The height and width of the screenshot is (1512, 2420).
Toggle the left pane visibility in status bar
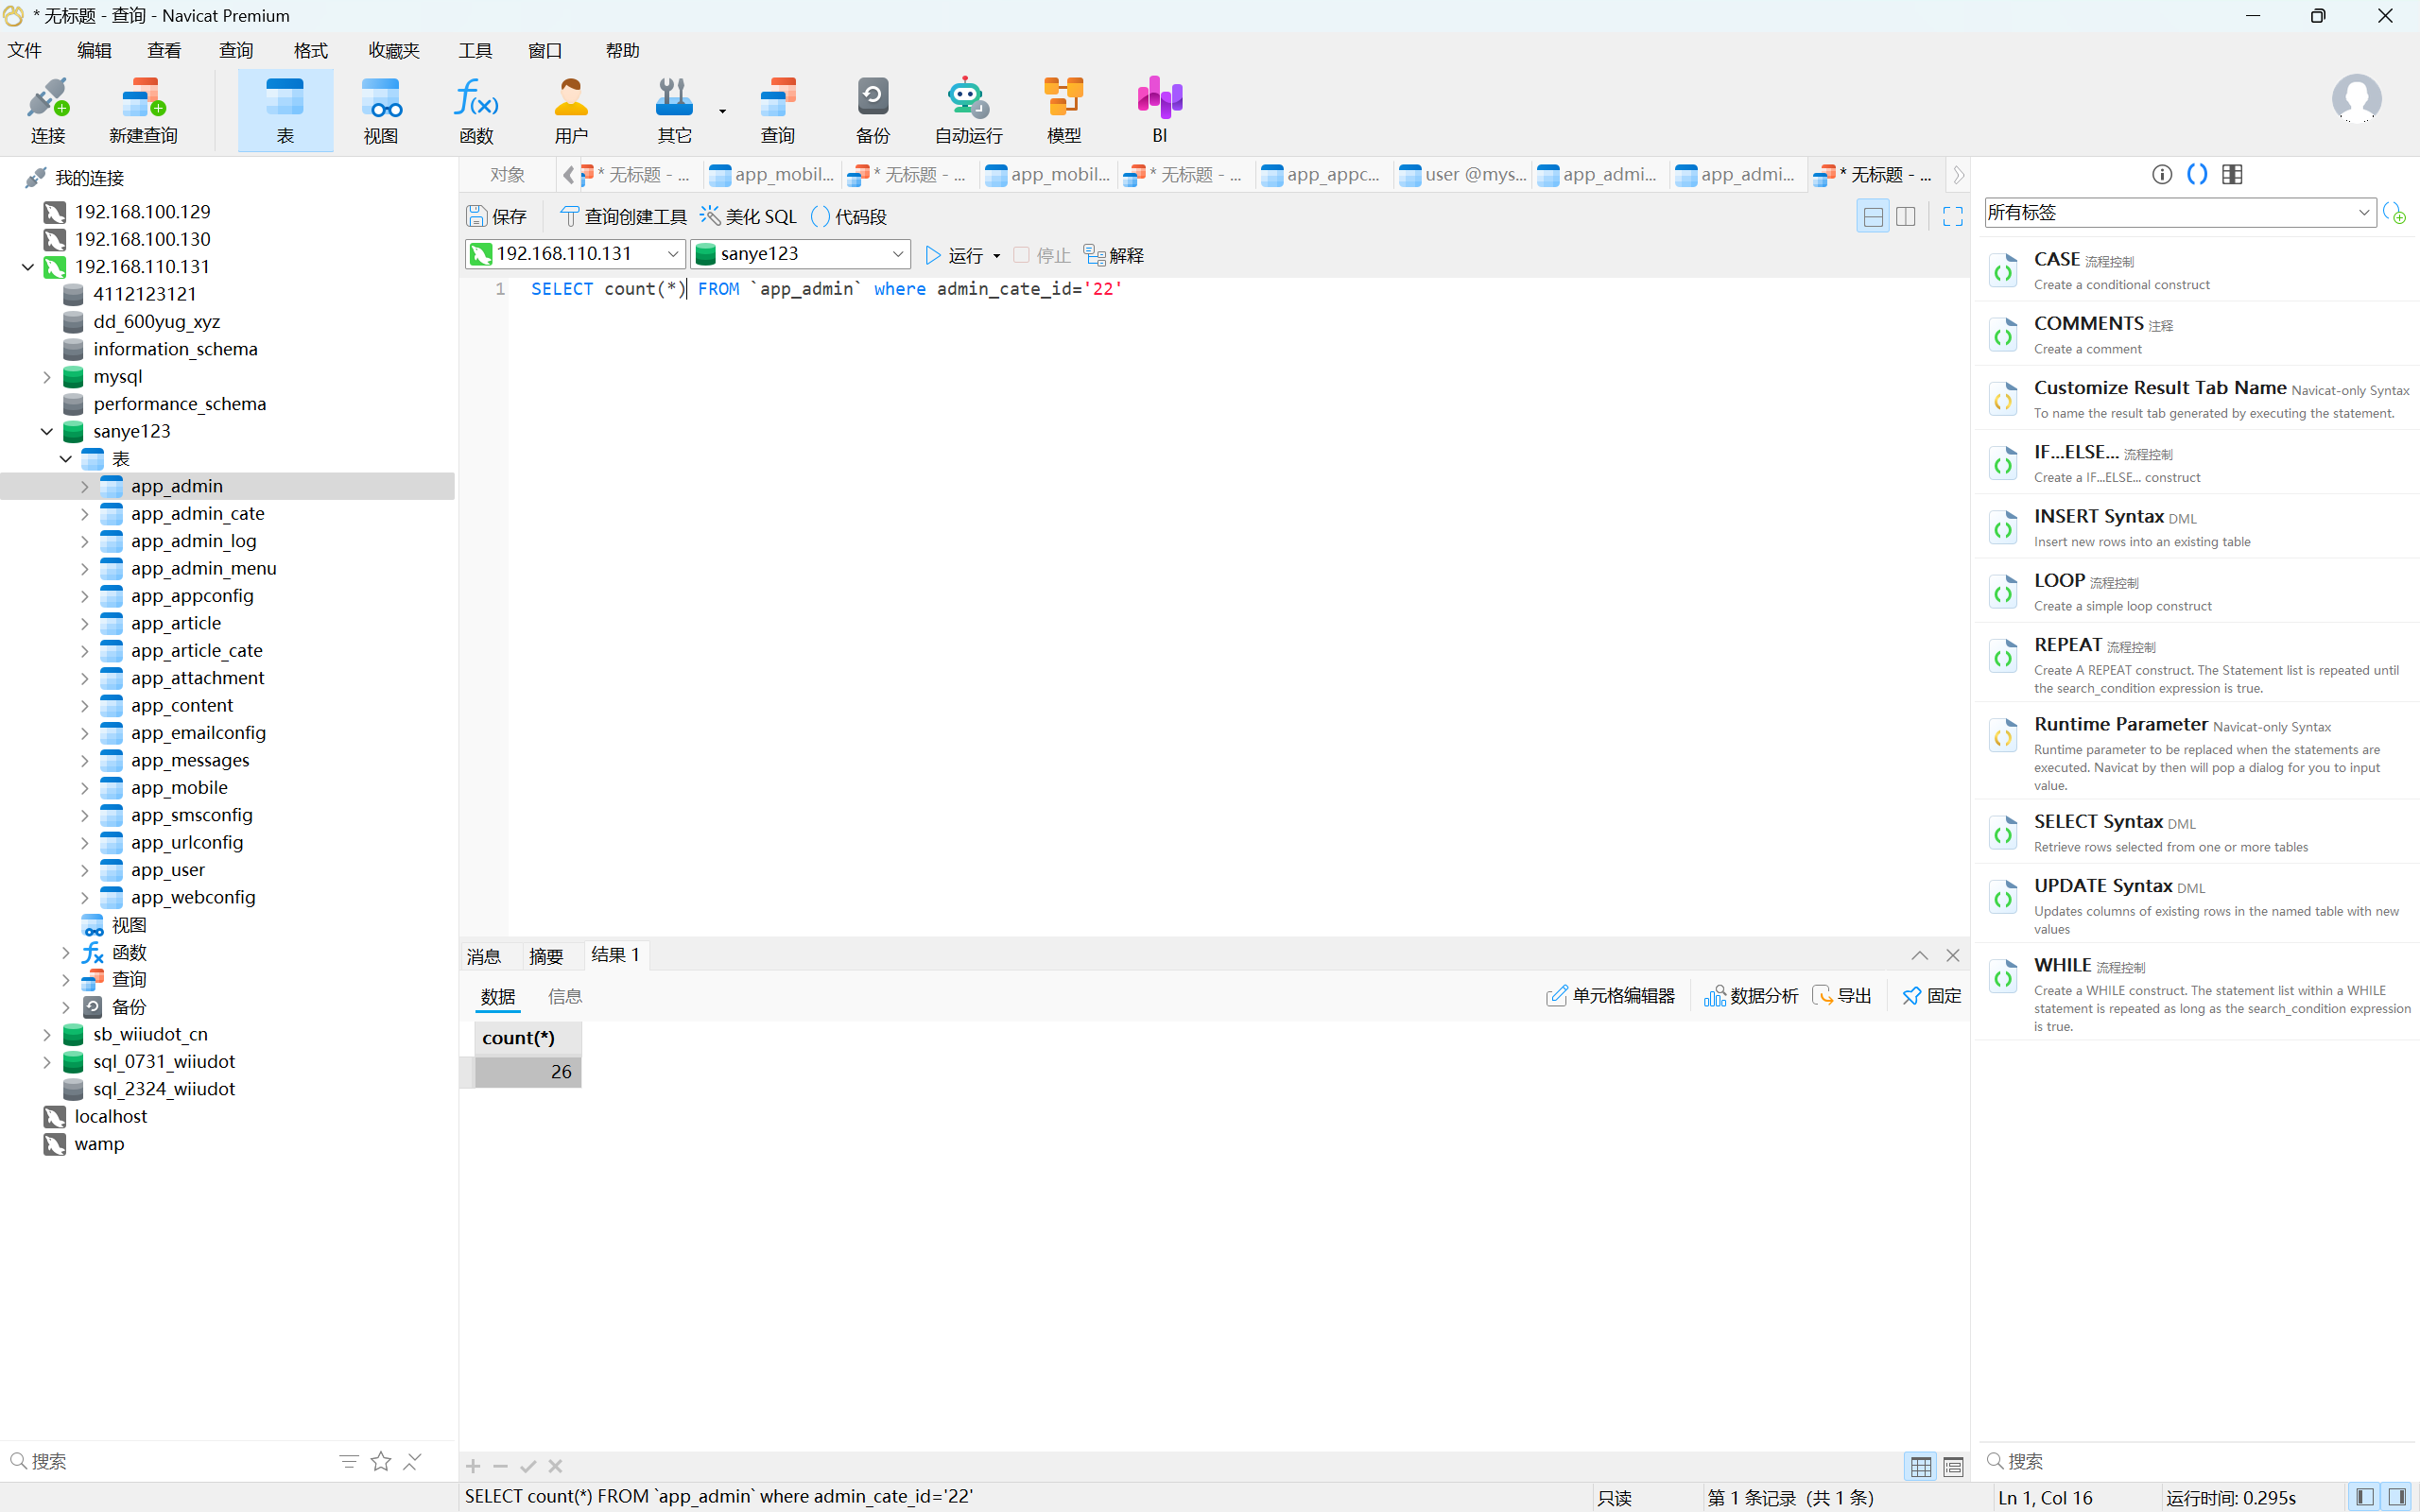tap(2365, 1497)
